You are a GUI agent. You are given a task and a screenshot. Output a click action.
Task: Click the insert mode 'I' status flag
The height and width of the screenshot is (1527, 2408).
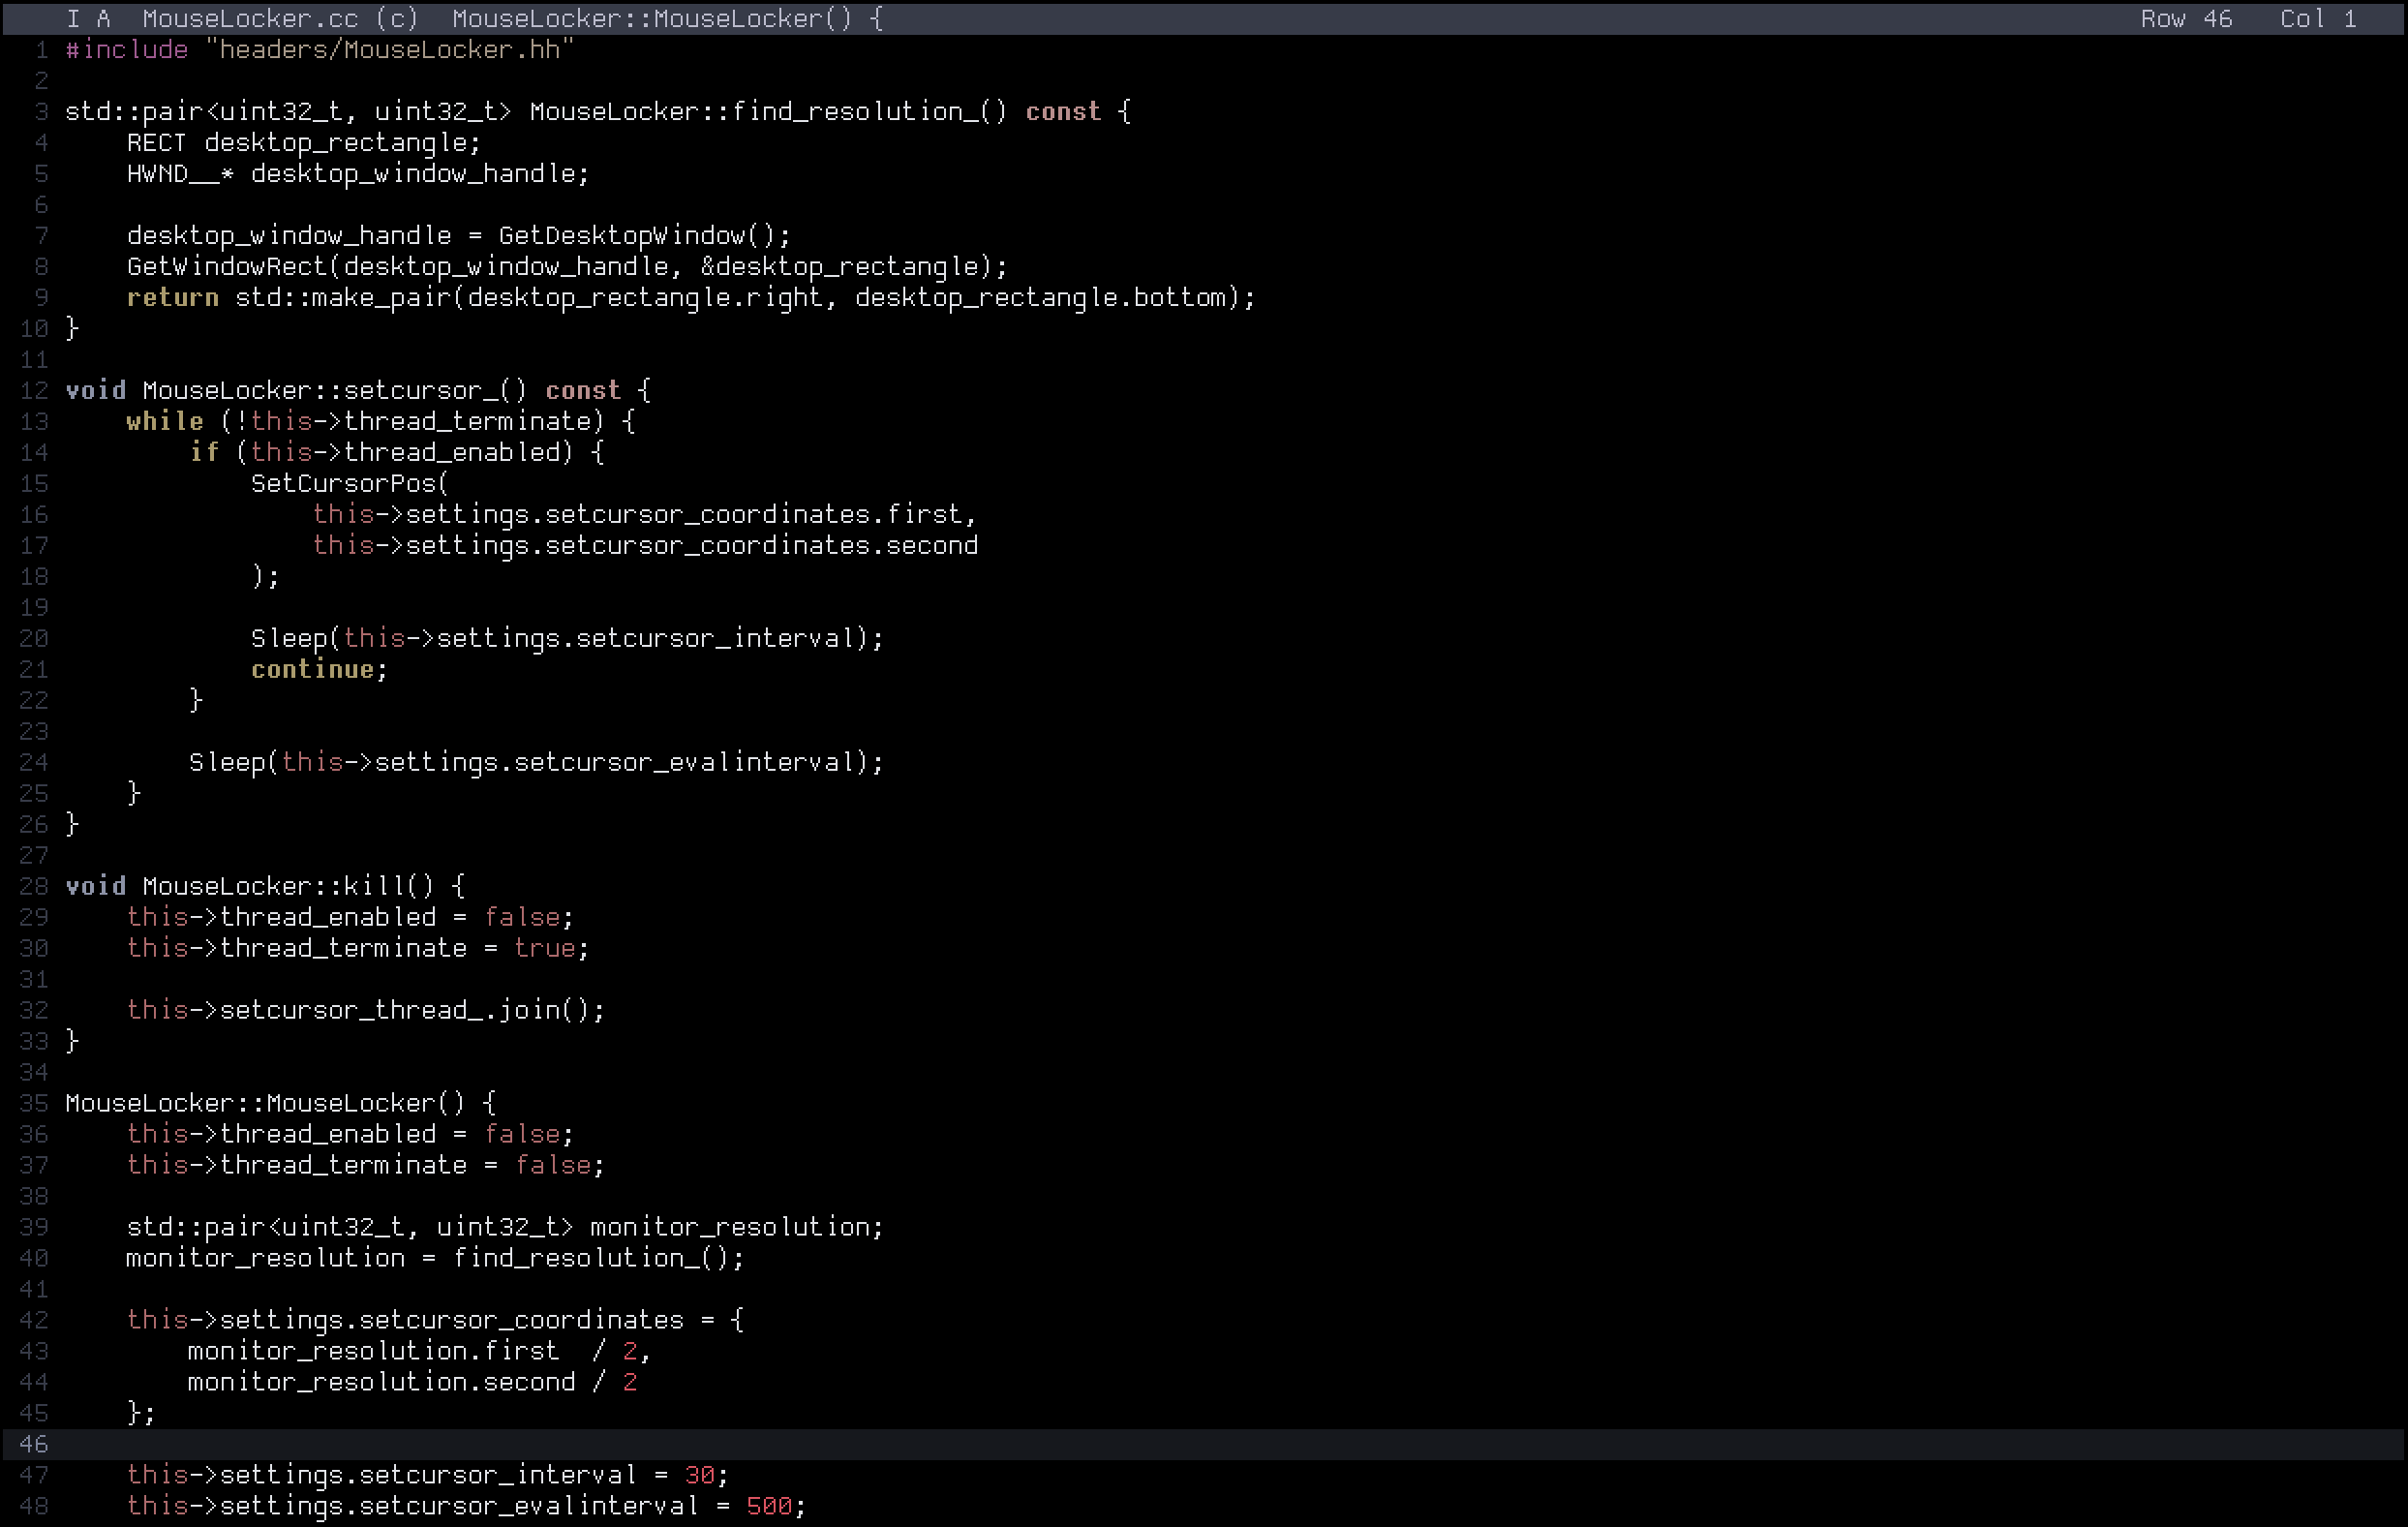point(73,18)
